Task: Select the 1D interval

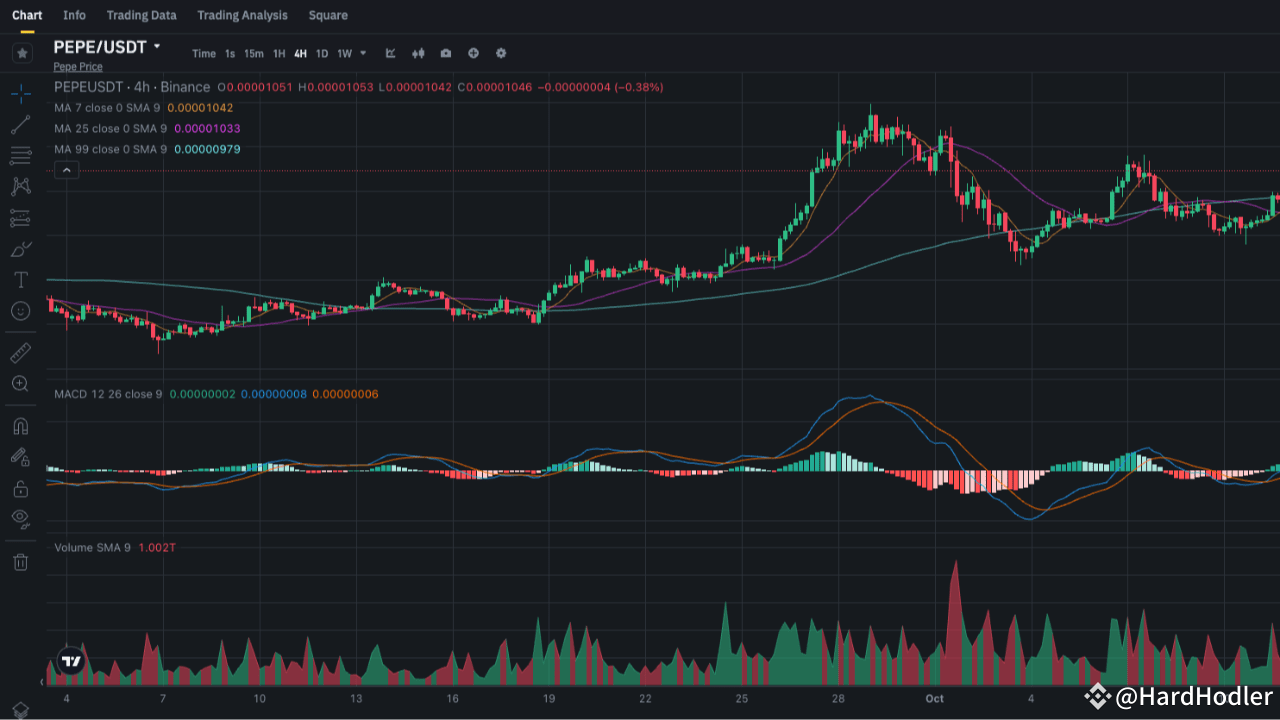Action: tap(322, 54)
